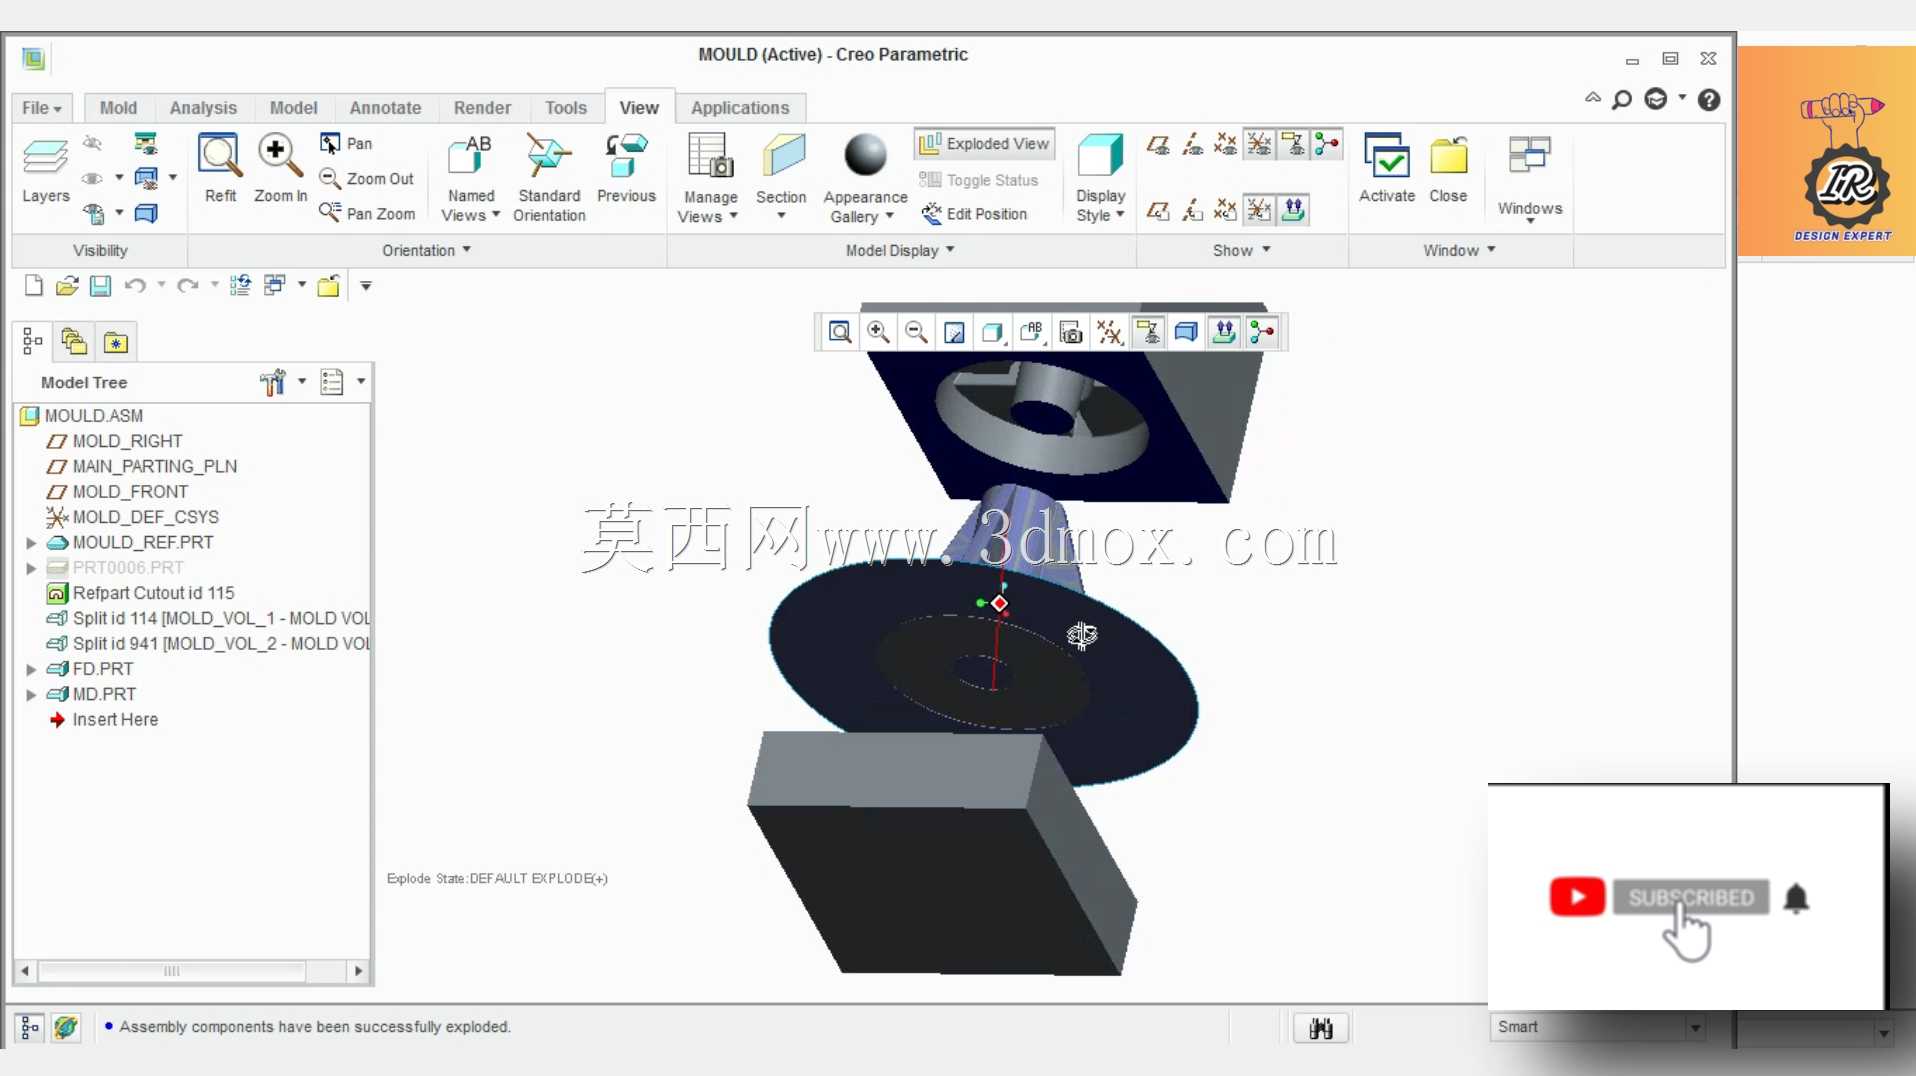Select the Pan tool

point(346,143)
